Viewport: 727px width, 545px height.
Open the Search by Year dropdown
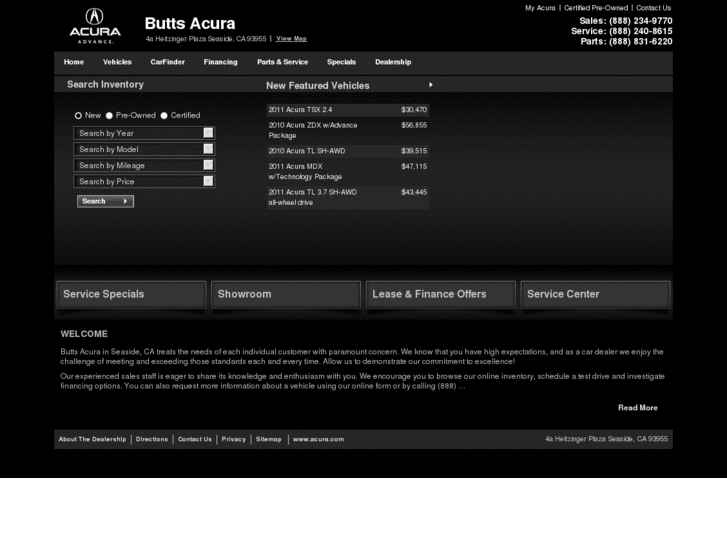tap(144, 133)
